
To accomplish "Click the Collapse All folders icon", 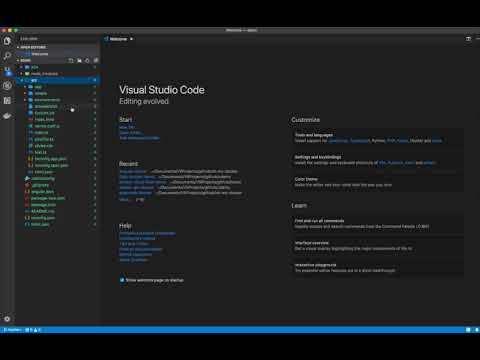I will click(x=96, y=60).
